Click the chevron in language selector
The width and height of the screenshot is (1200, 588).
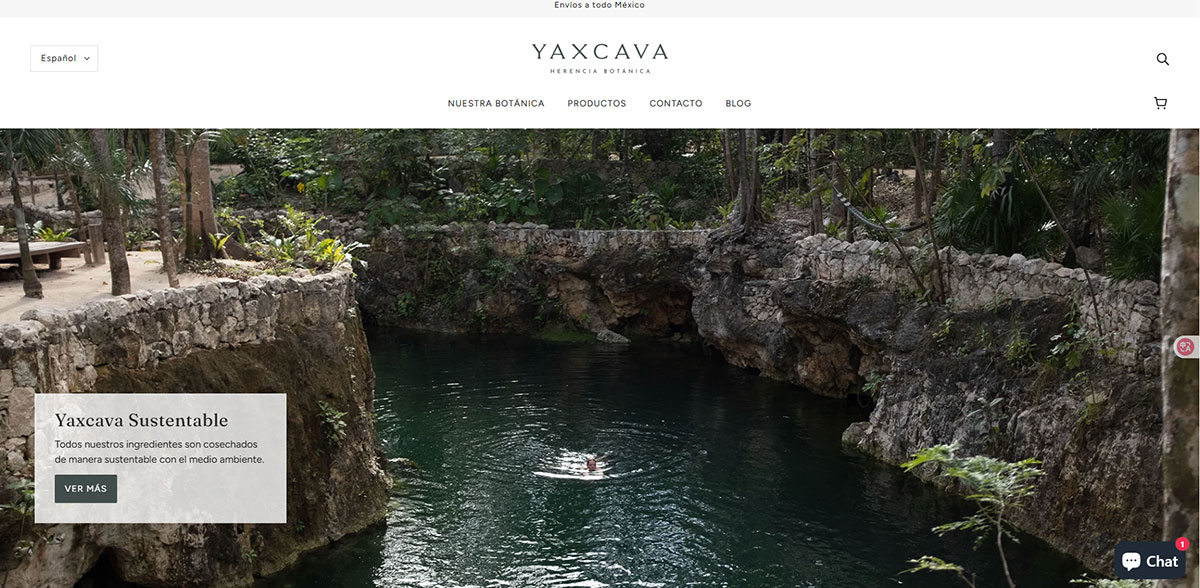87,59
